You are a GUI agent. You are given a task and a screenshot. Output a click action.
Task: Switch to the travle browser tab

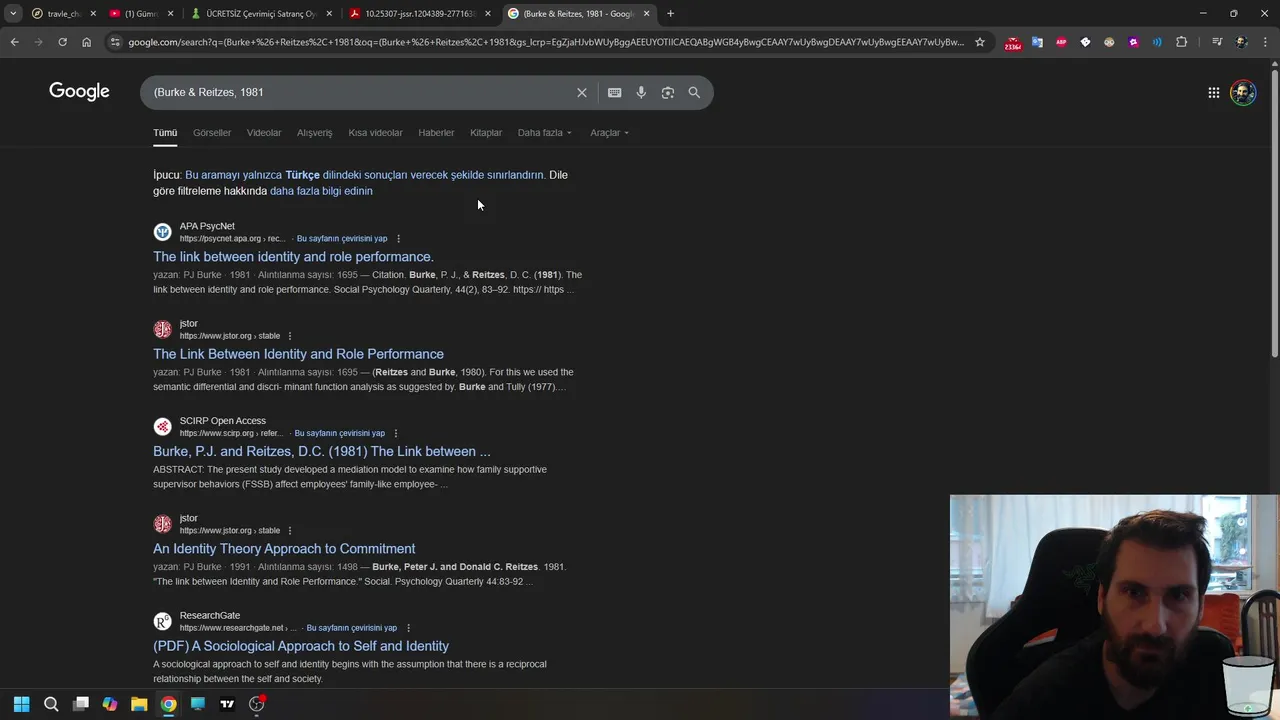(x=60, y=13)
